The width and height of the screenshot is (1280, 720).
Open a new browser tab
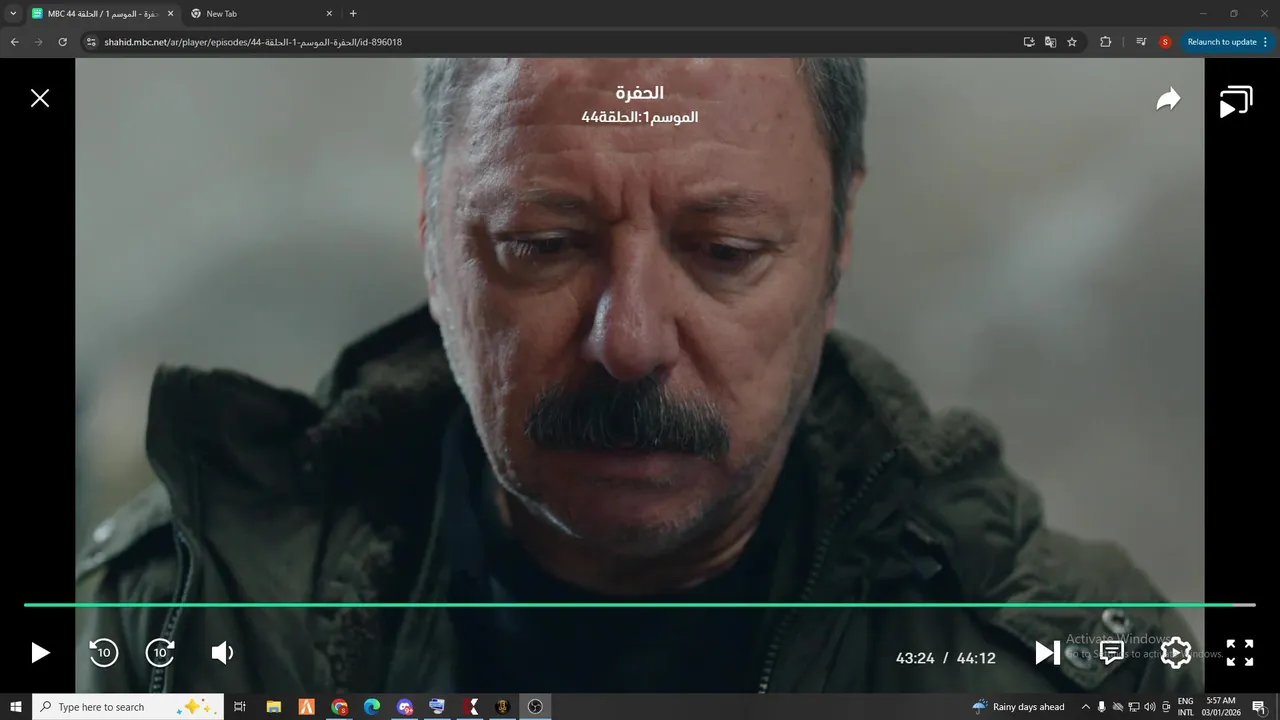[353, 14]
